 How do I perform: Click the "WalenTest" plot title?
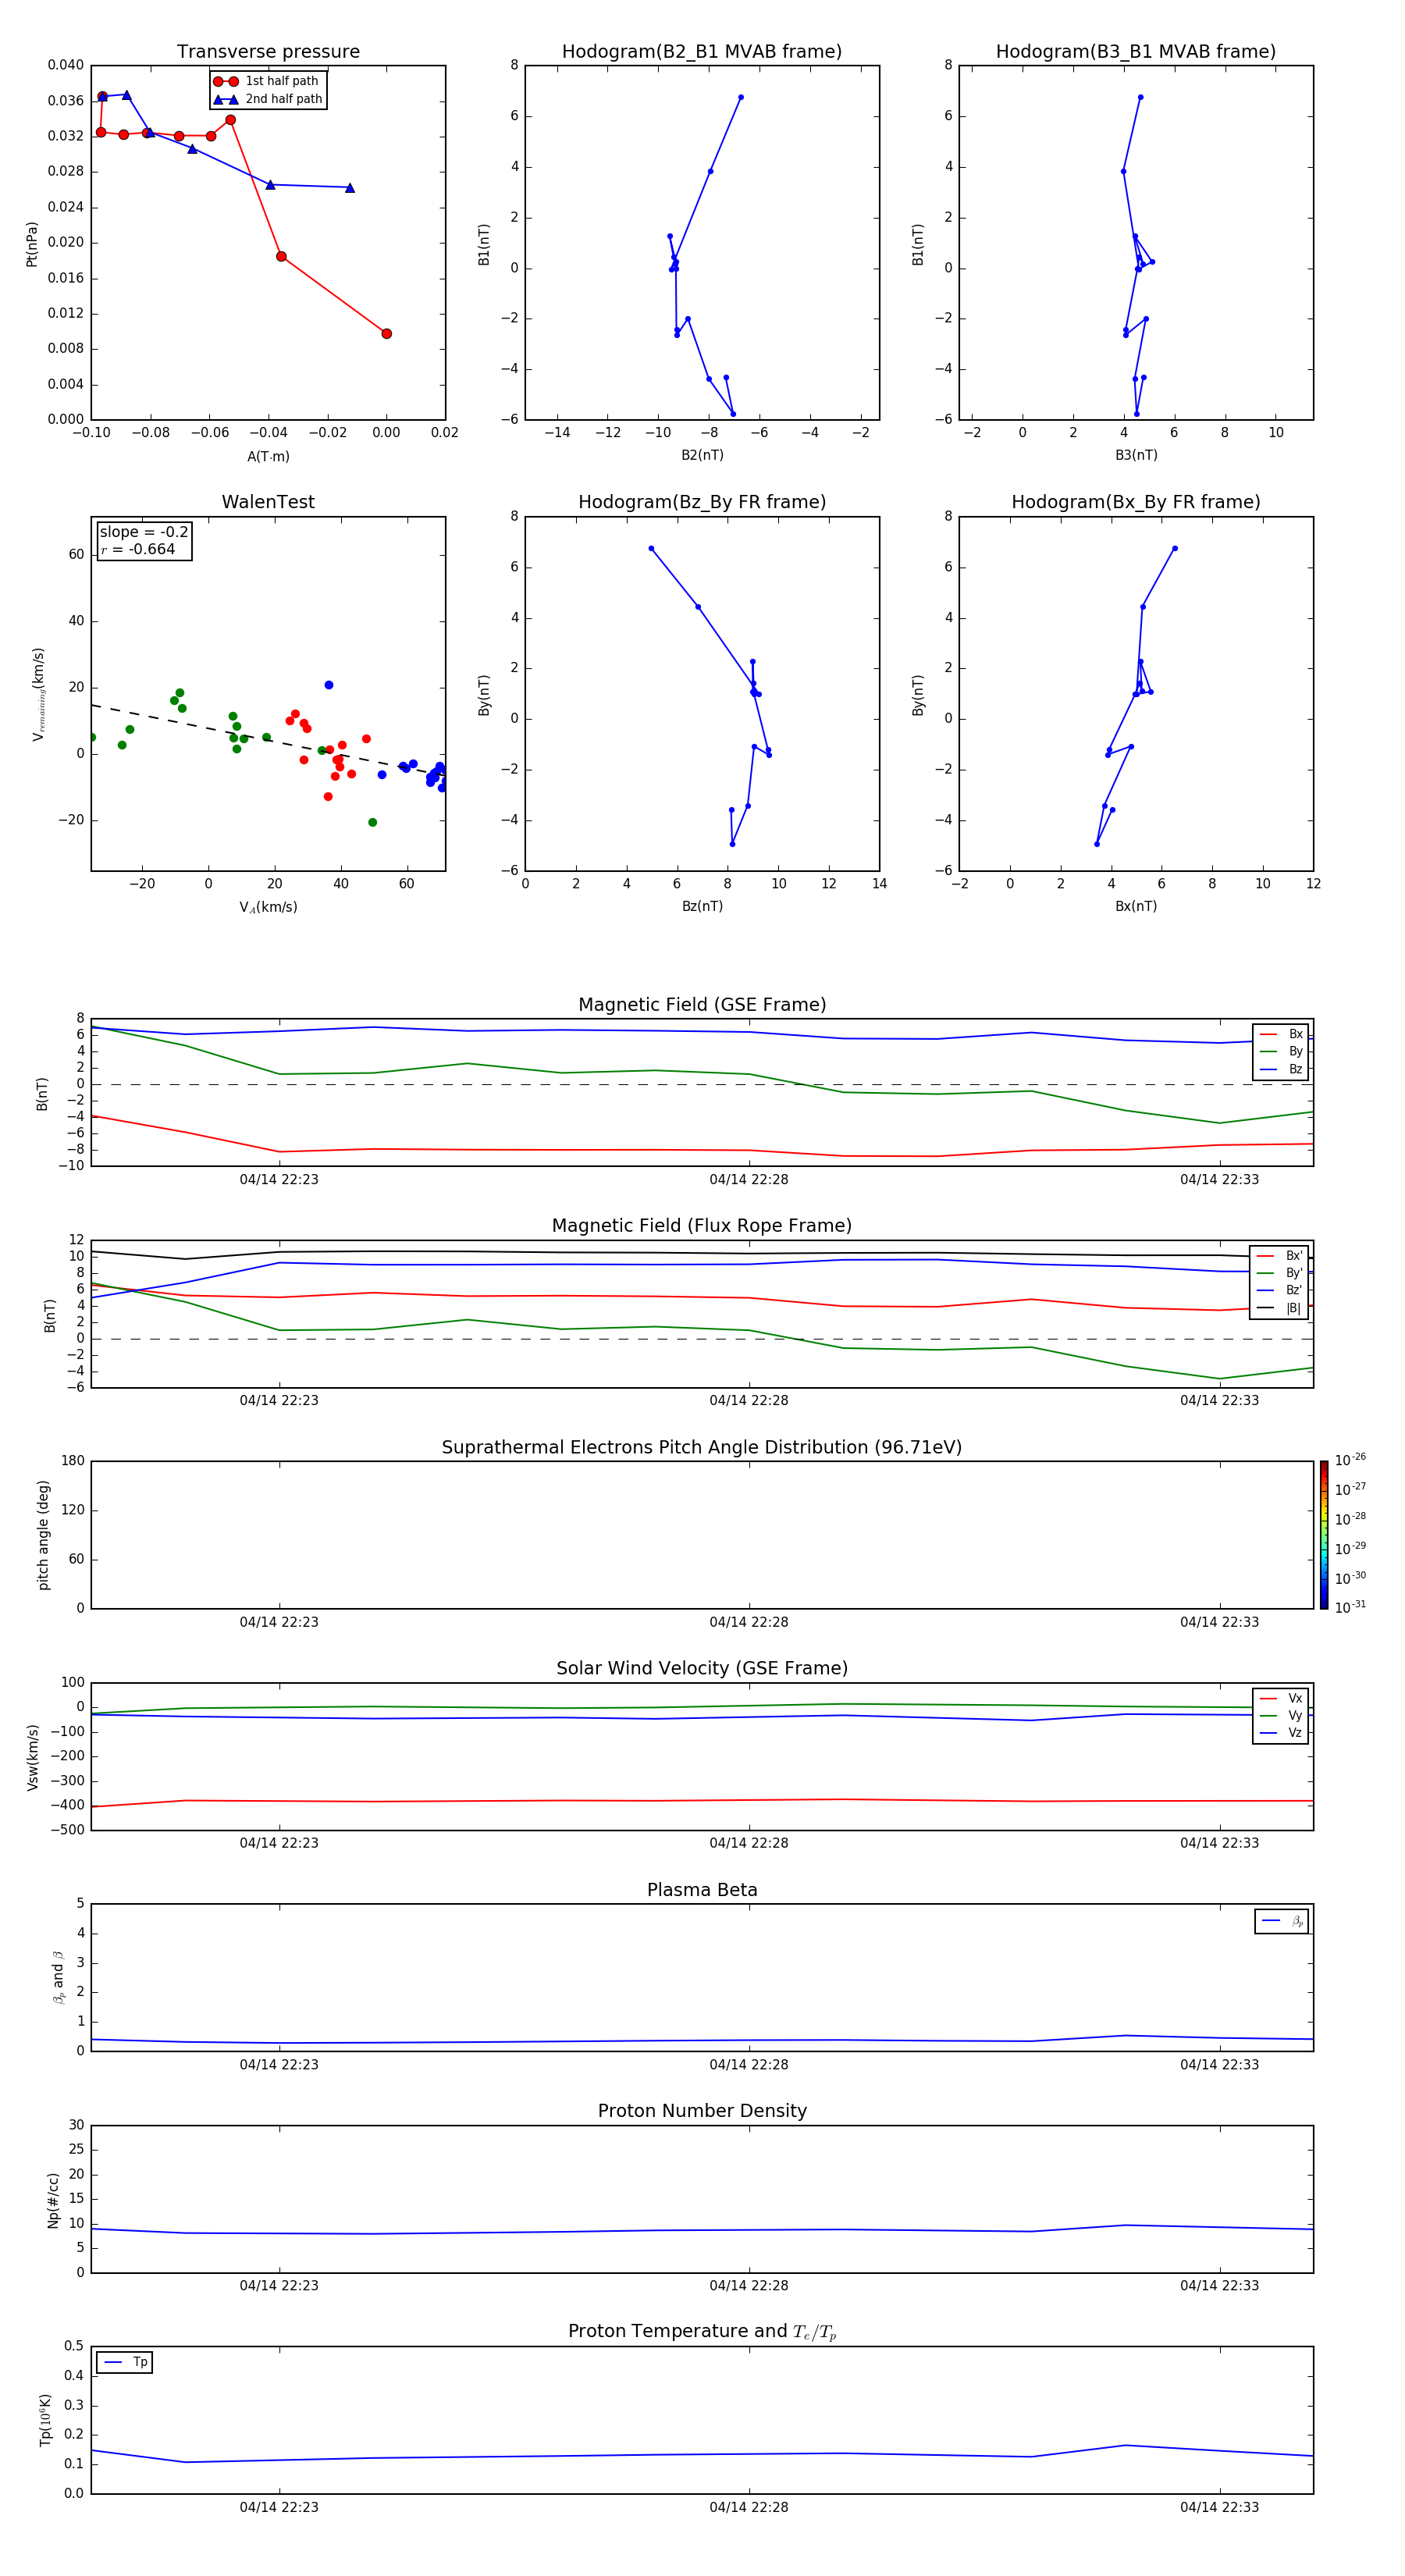point(268,502)
